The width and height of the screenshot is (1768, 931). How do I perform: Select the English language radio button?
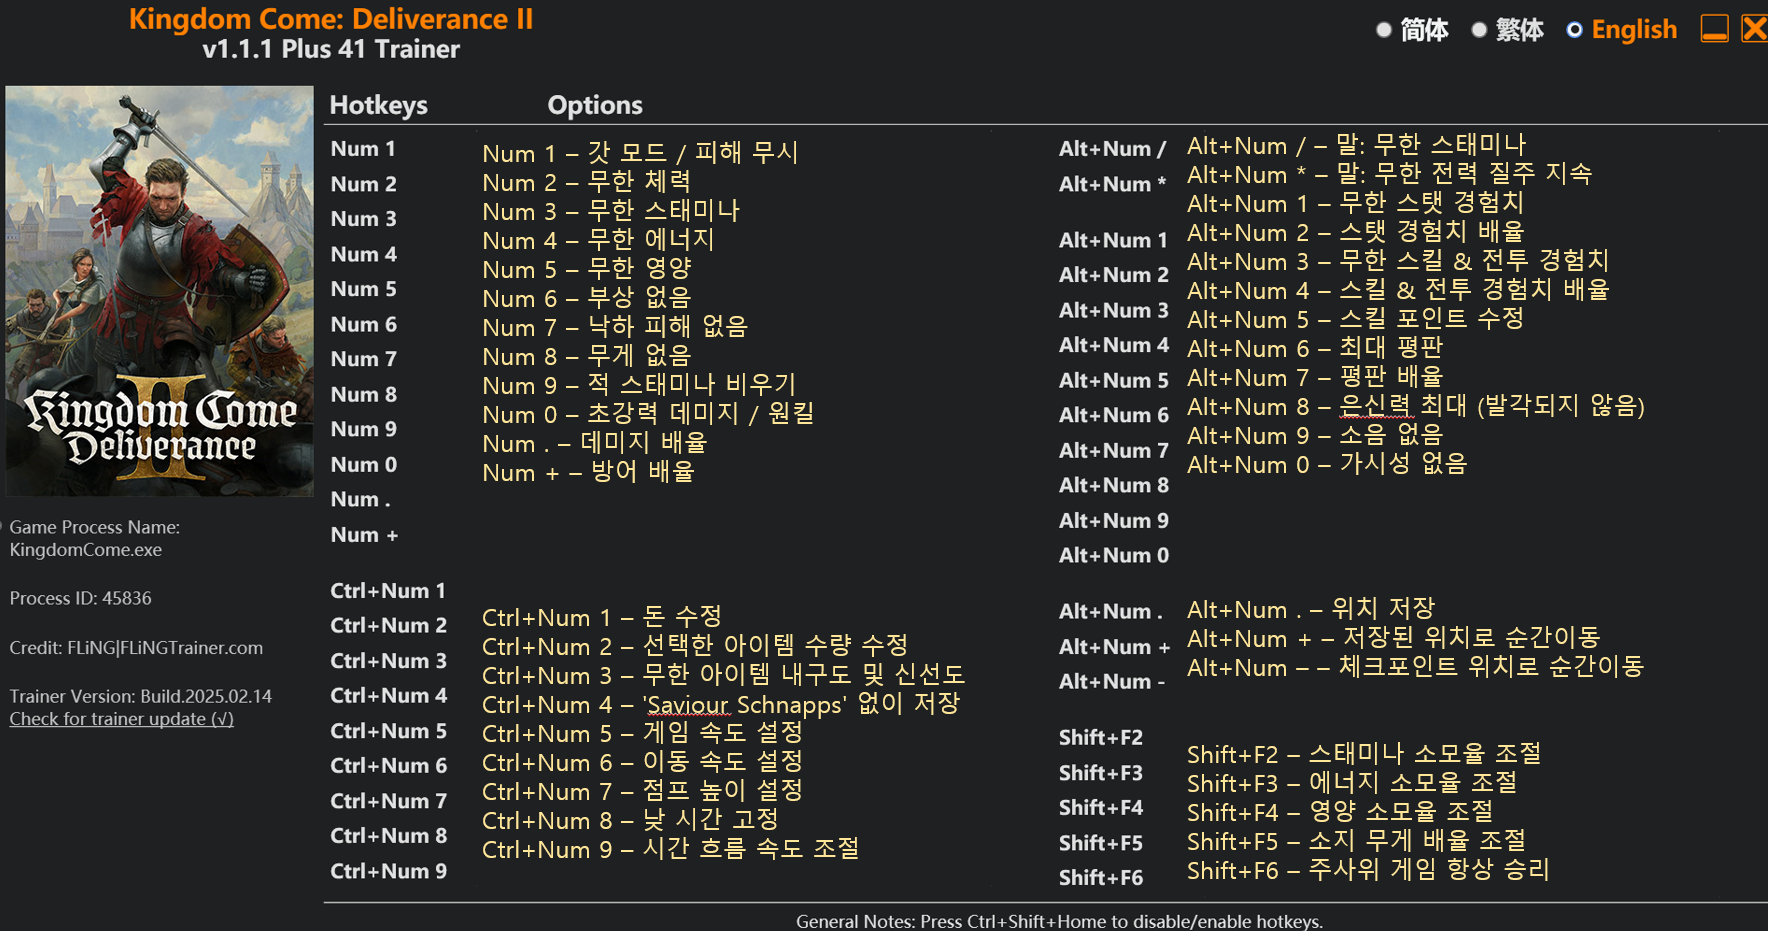tap(1574, 30)
